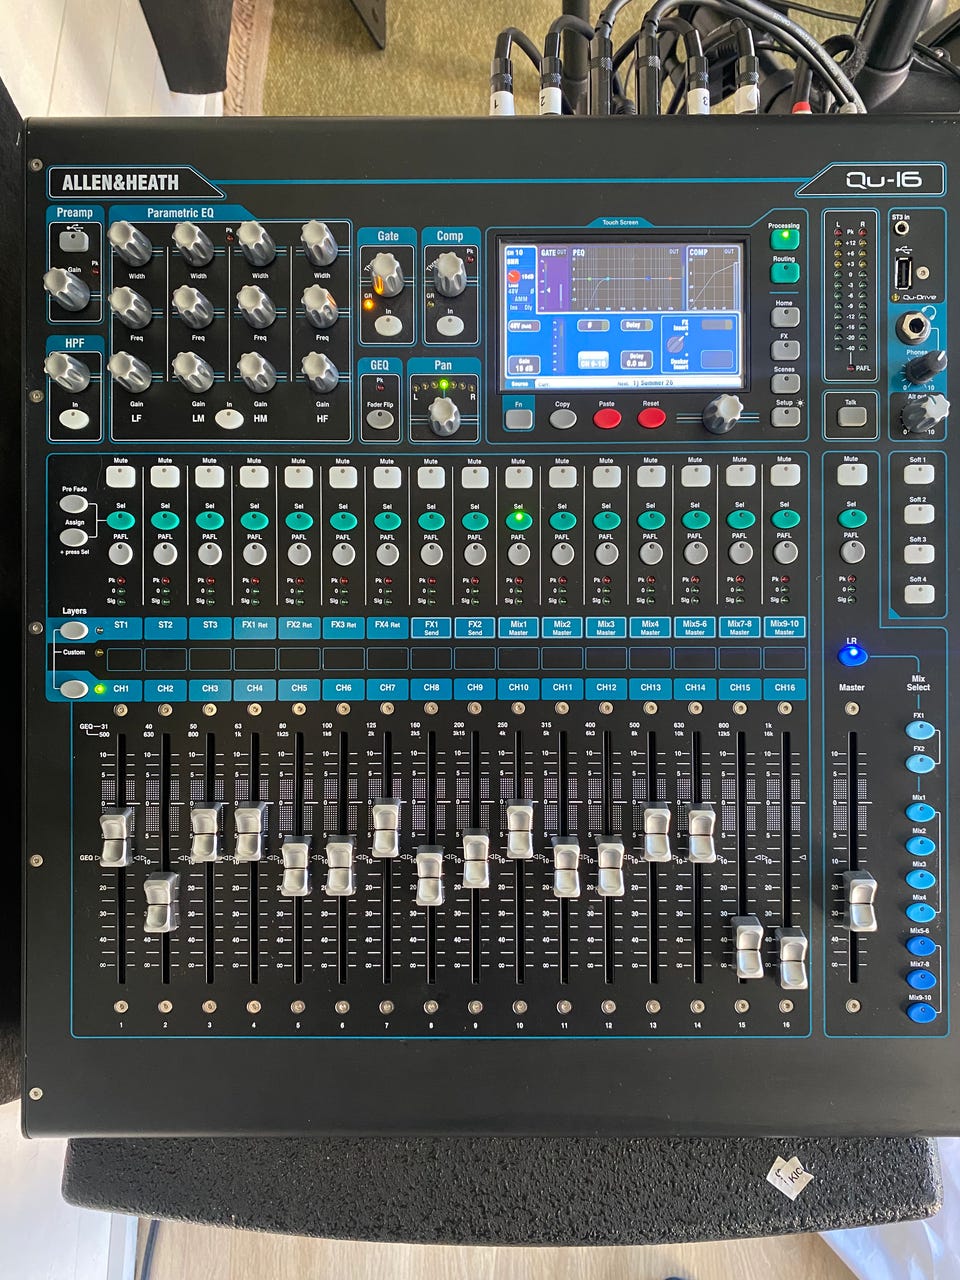960x1280 pixels.
Task: Open the Setup screen key
Action: (x=785, y=417)
